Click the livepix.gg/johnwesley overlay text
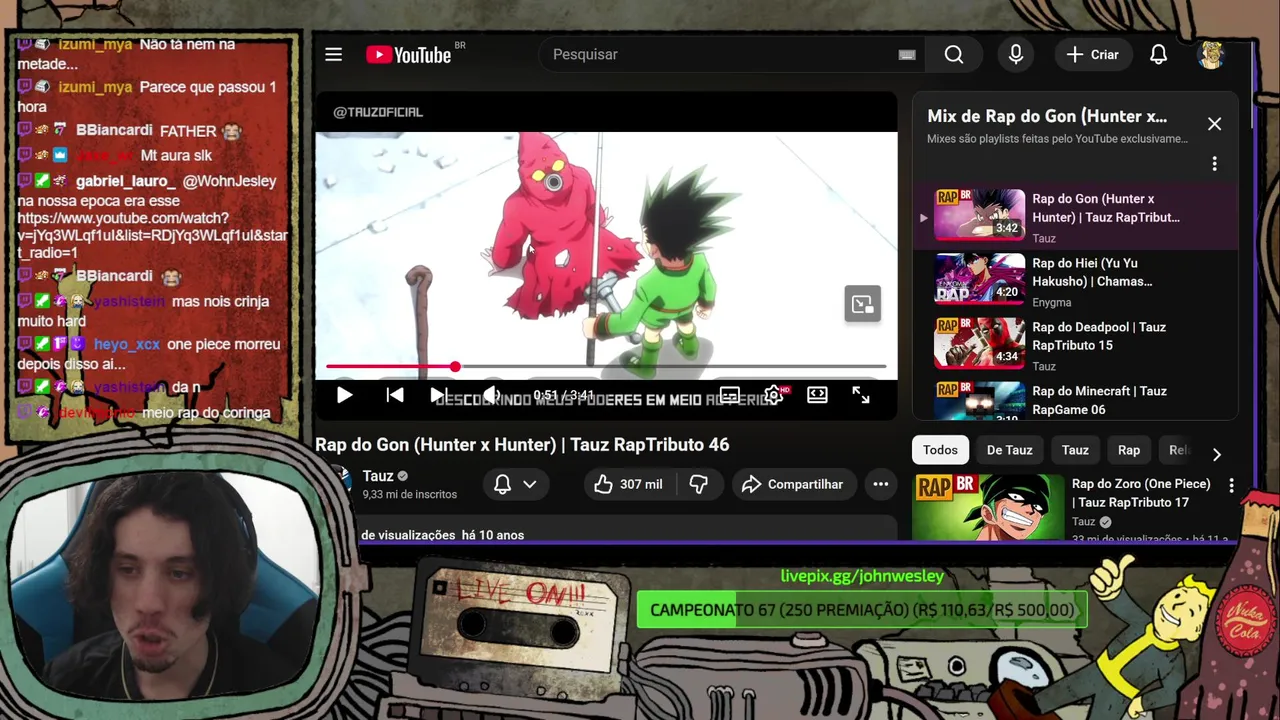 (x=862, y=576)
